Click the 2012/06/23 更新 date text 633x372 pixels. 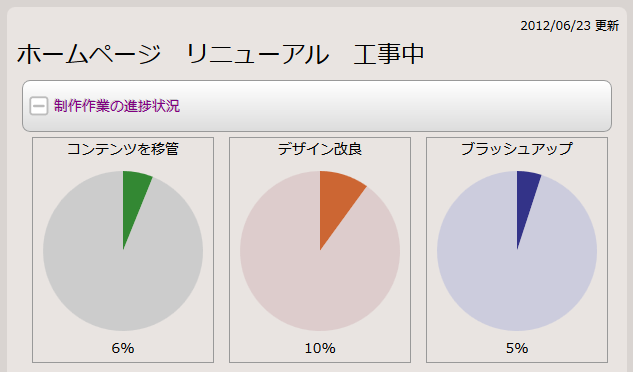click(570, 26)
